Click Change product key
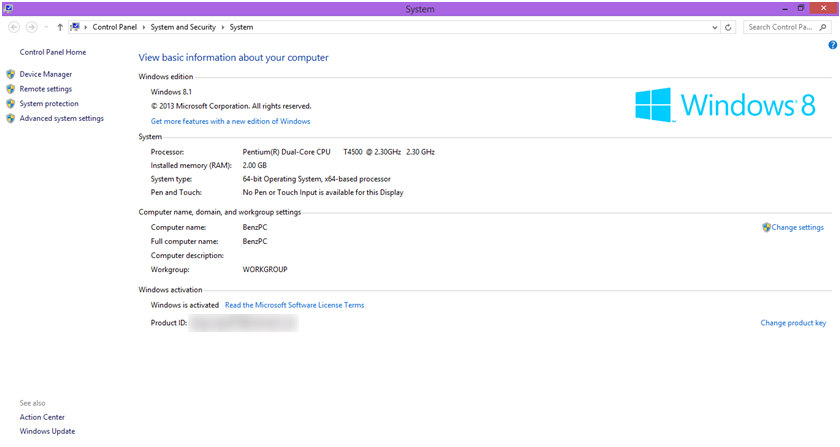This screenshot has width=840, height=447. click(793, 323)
